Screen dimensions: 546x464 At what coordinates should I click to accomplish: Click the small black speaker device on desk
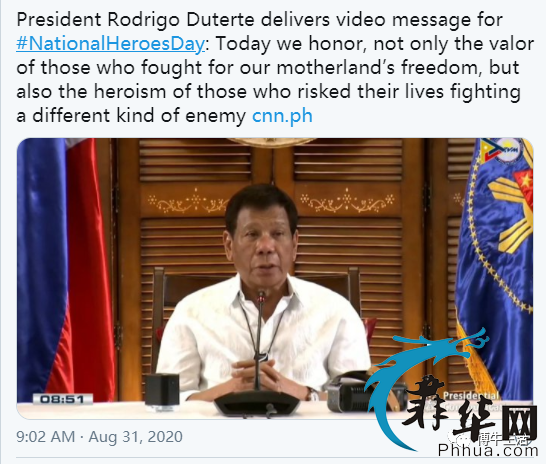(162, 390)
